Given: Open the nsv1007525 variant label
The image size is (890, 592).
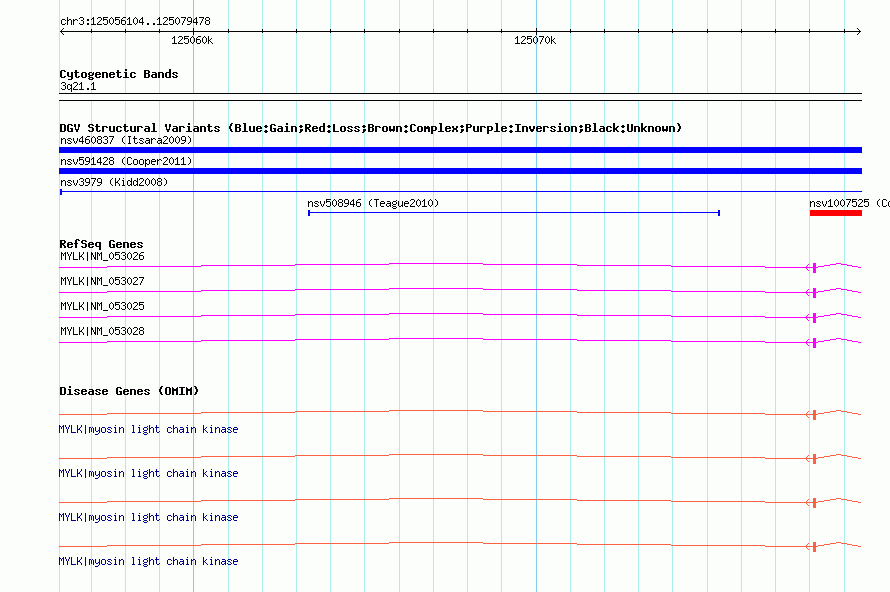Looking at the screenshot, I should coord(849,203).
